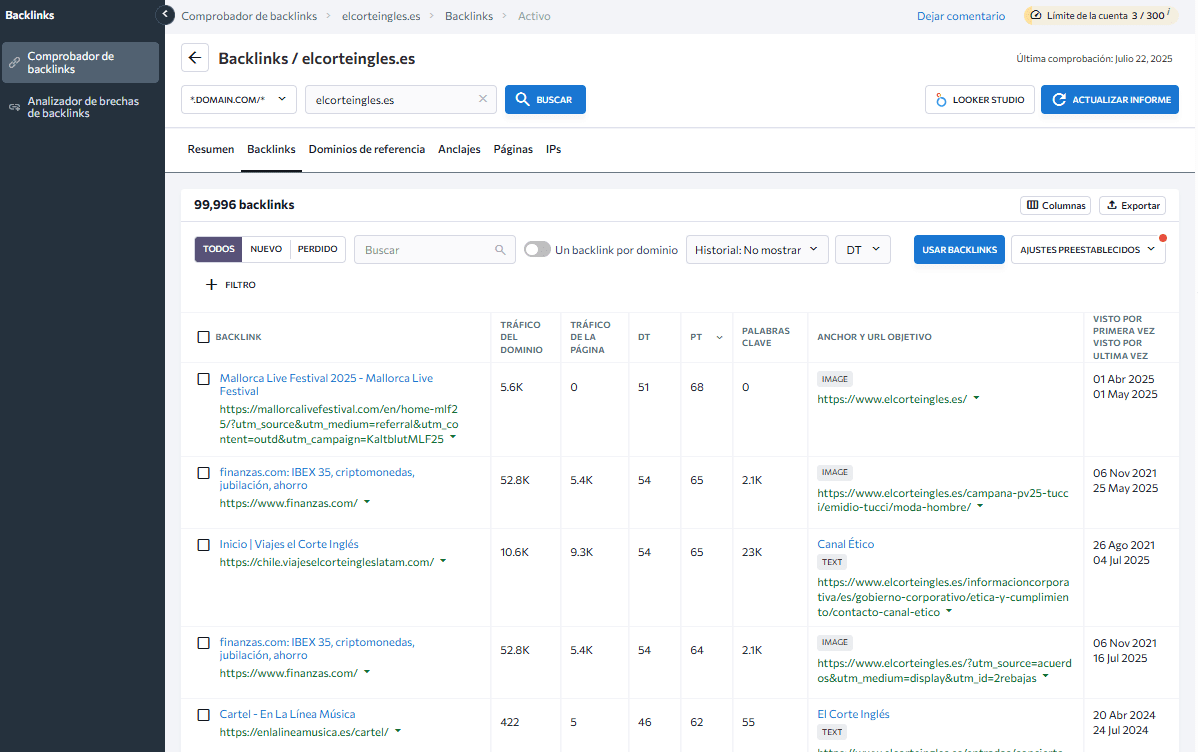The width and height of the screenshot is (1198, 752).
Task: Open Cartel - En La Línea Música link
Action: pyautogui.click(x=287, y=714)
